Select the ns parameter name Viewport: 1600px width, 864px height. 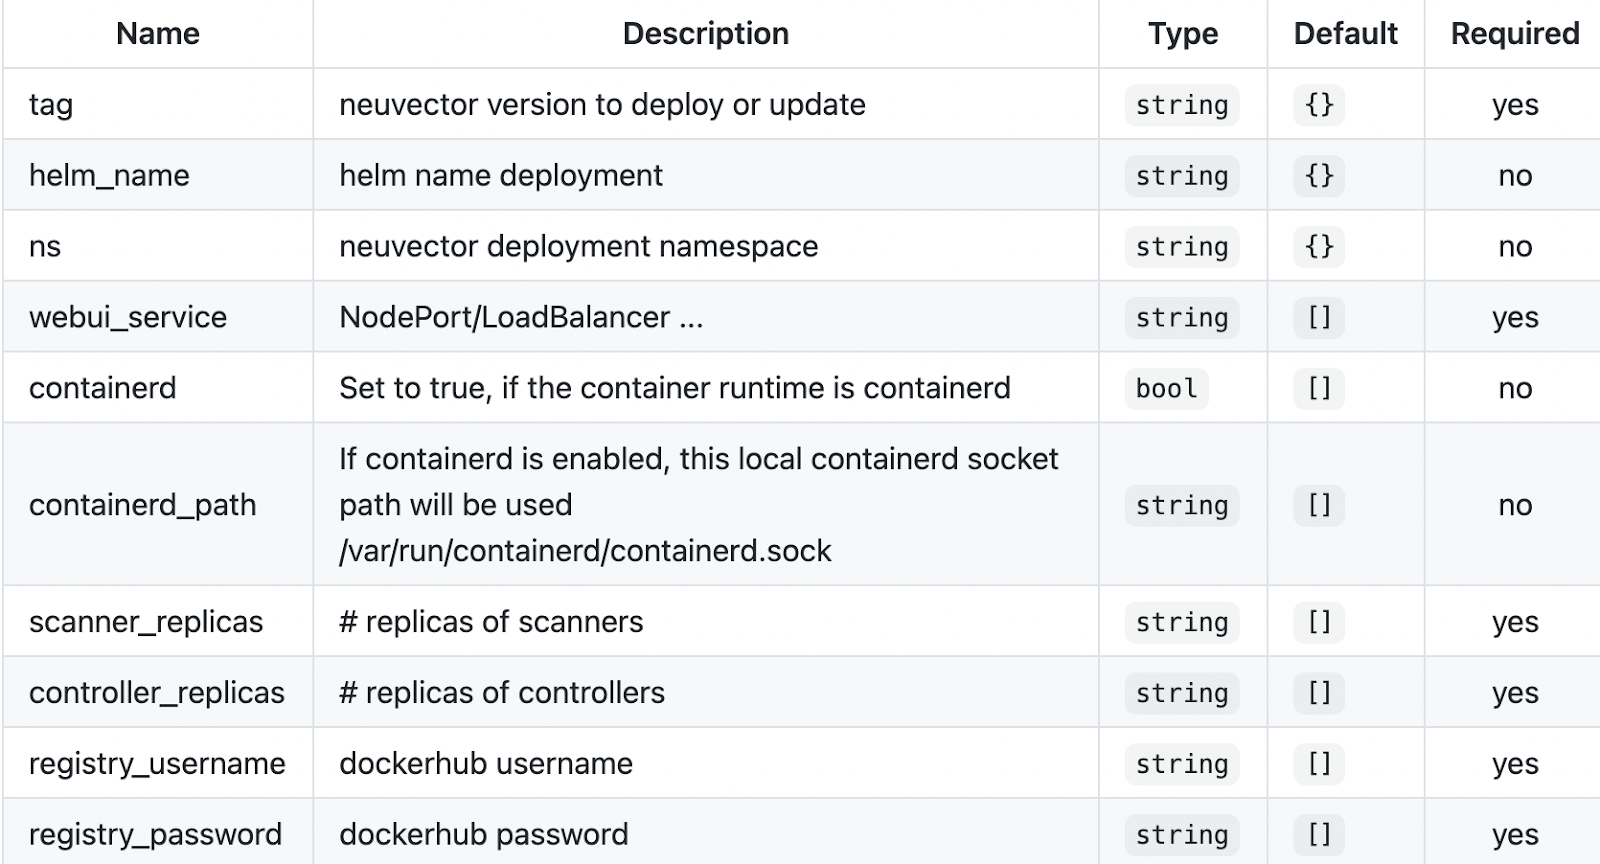coord(45,247)
